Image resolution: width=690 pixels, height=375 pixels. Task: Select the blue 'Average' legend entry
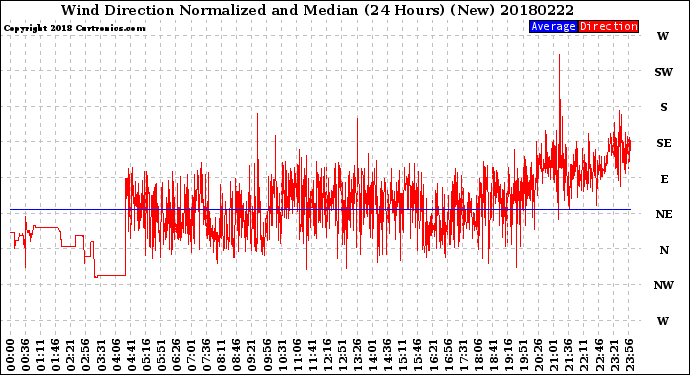554,26
